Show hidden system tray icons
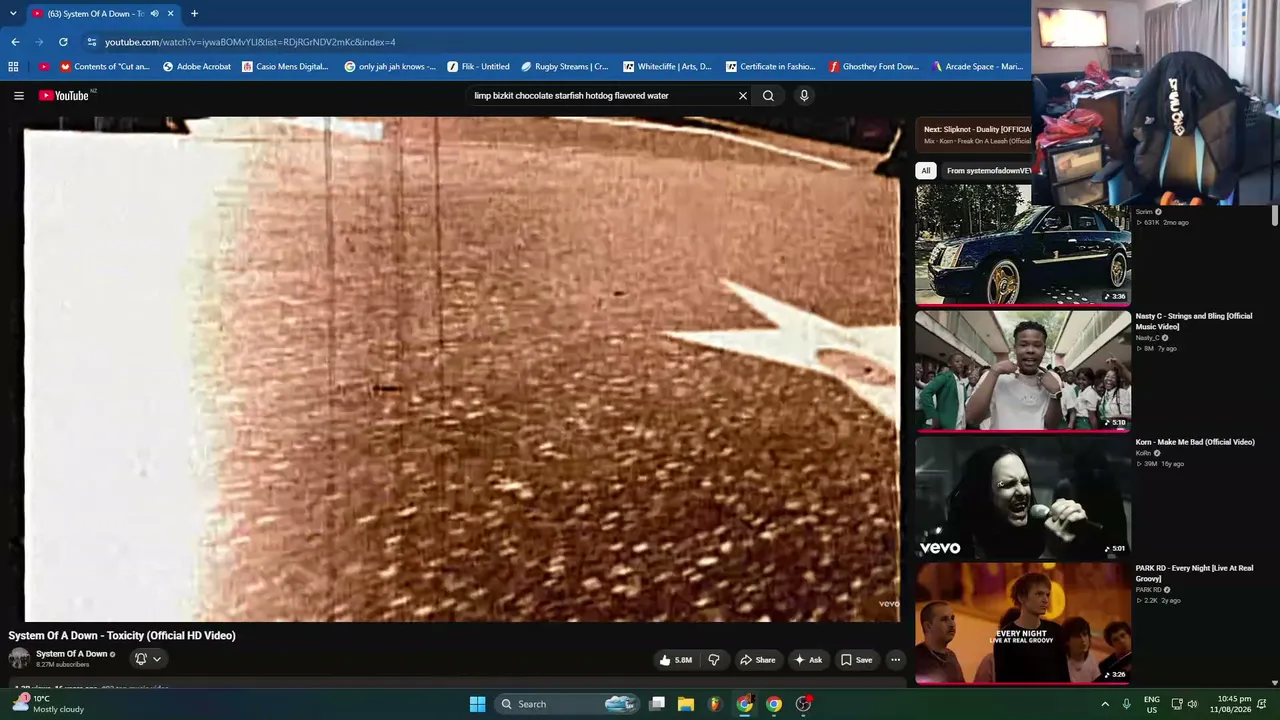 (1104, 704)
